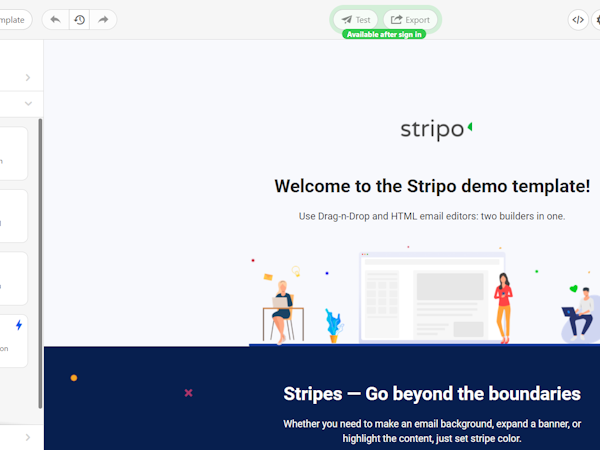Expand the bottom sidebar chevron section
Viewport: 600px width, 450px height.
pos(28,437)
